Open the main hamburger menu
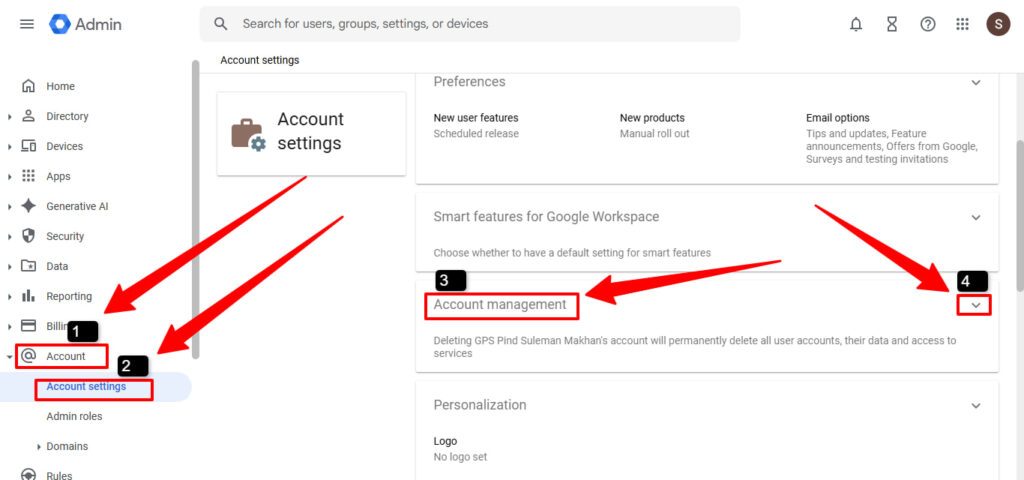Viewport: 1024px width, 480px height. tap(27, 24)
